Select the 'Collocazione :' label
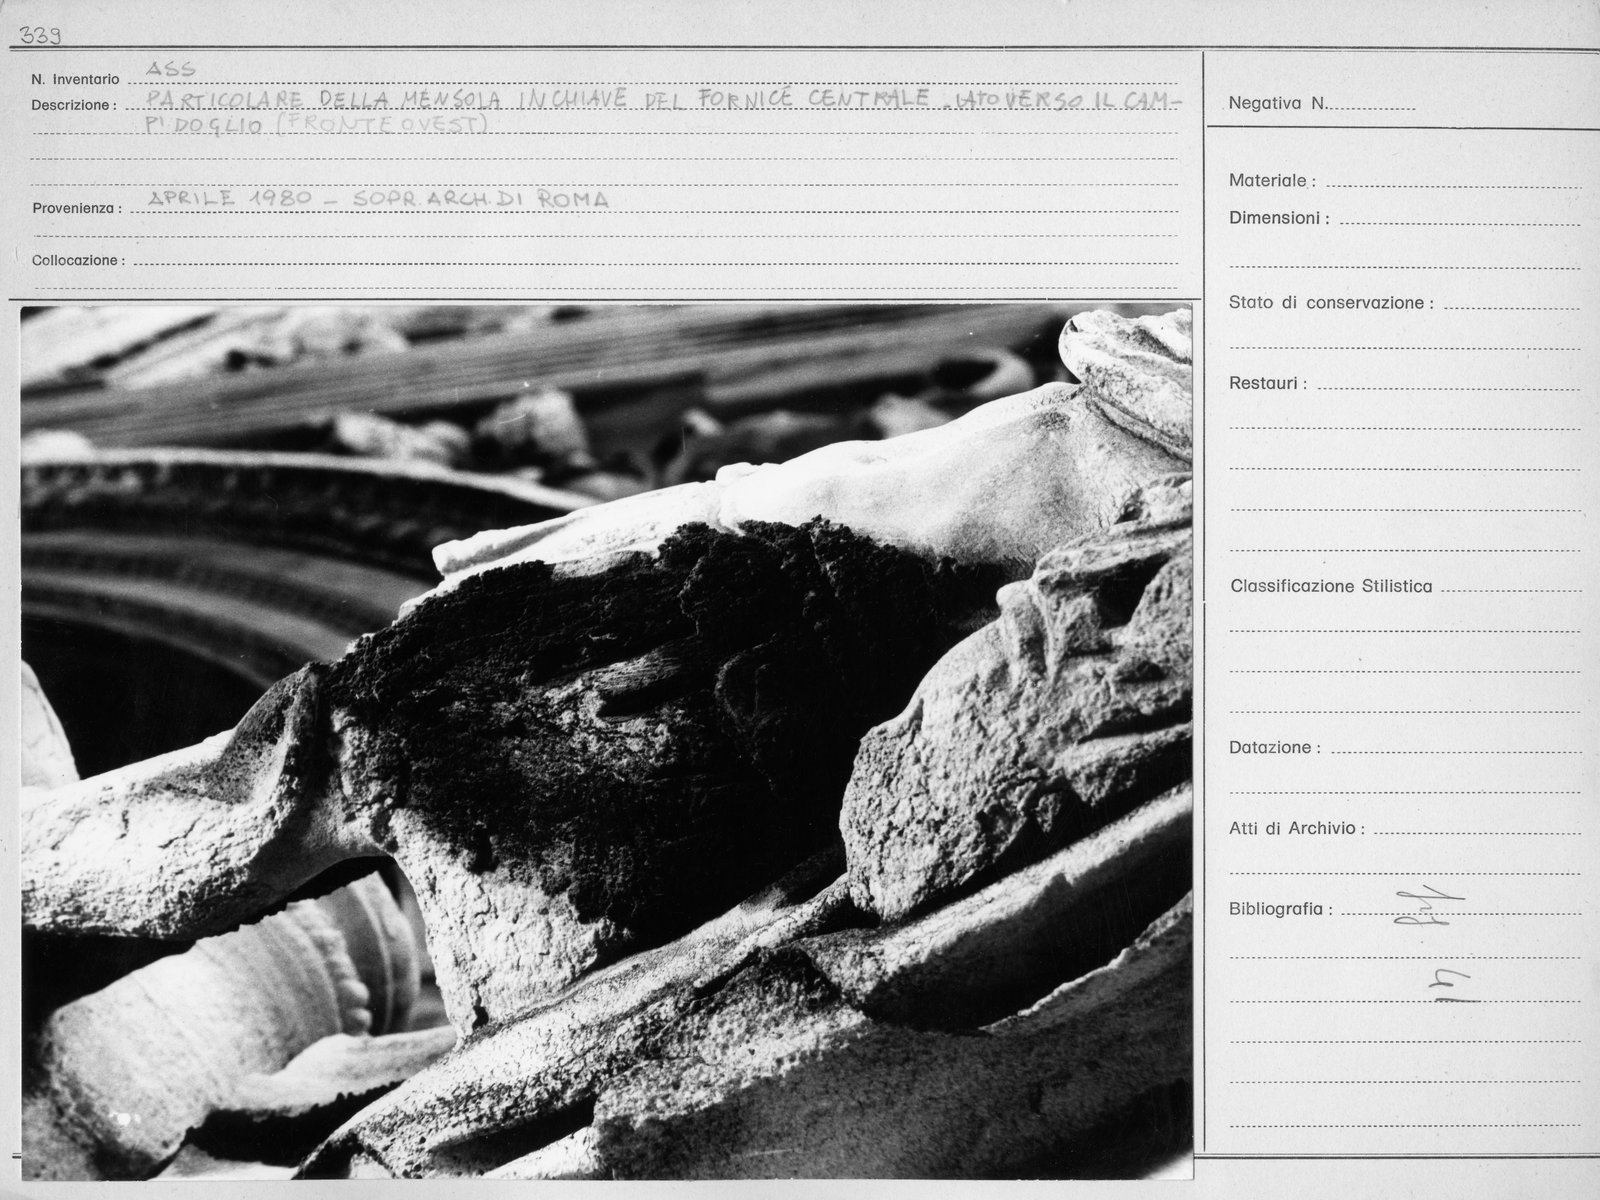The height and width of the screenshot is (1200, 1600). pyautogui.click(x=78, y=261)
